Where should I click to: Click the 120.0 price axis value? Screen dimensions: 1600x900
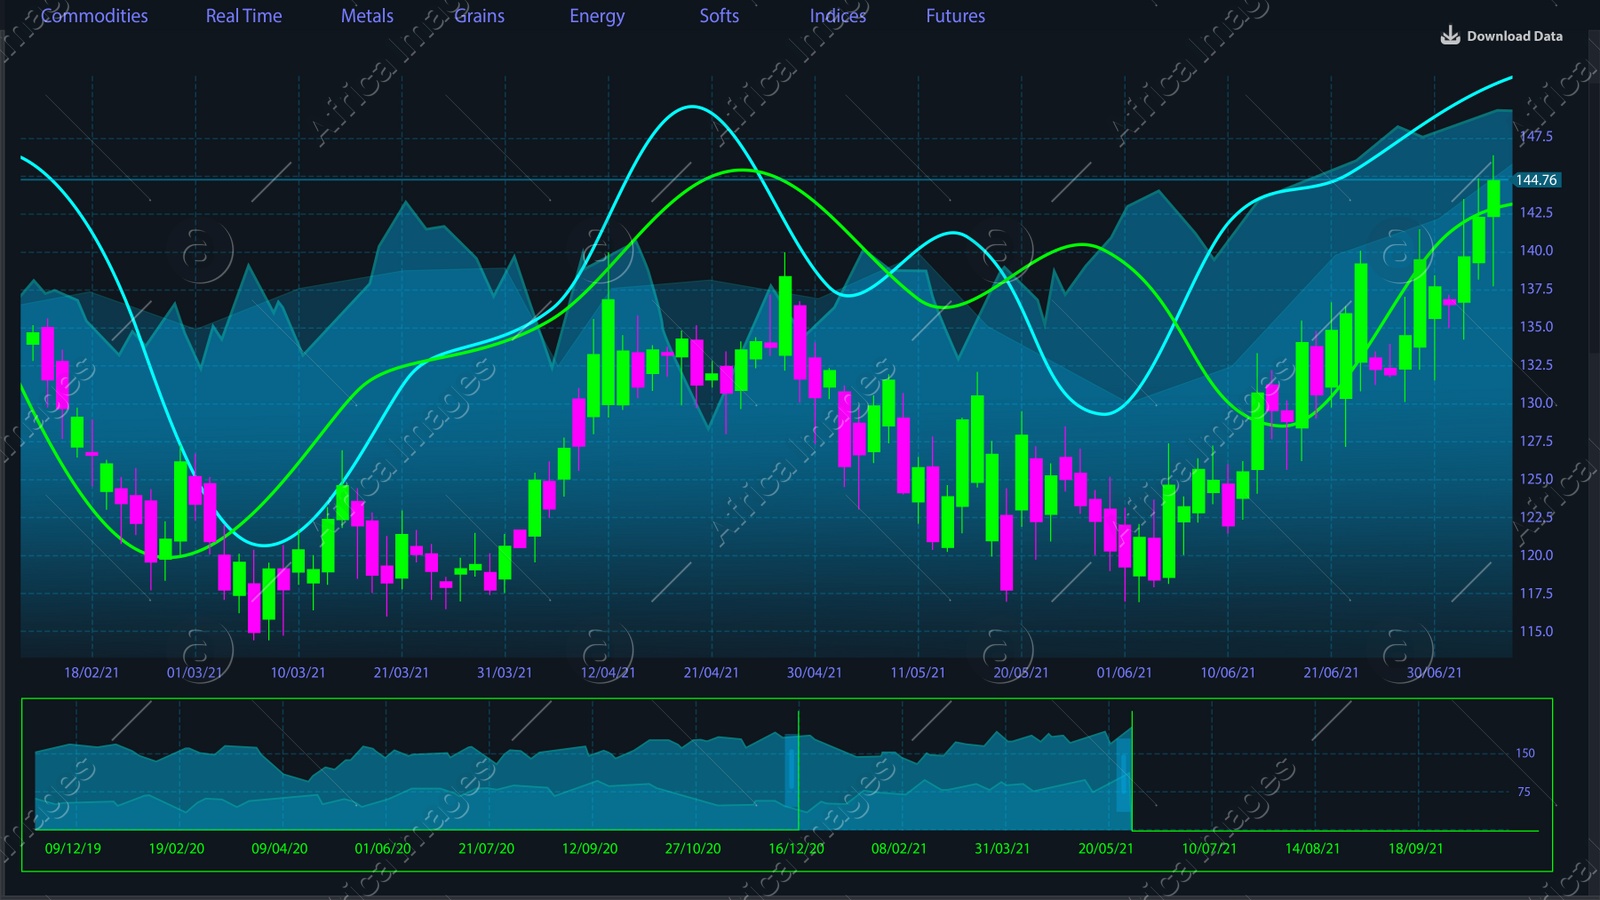click(x=1536, y=555)
